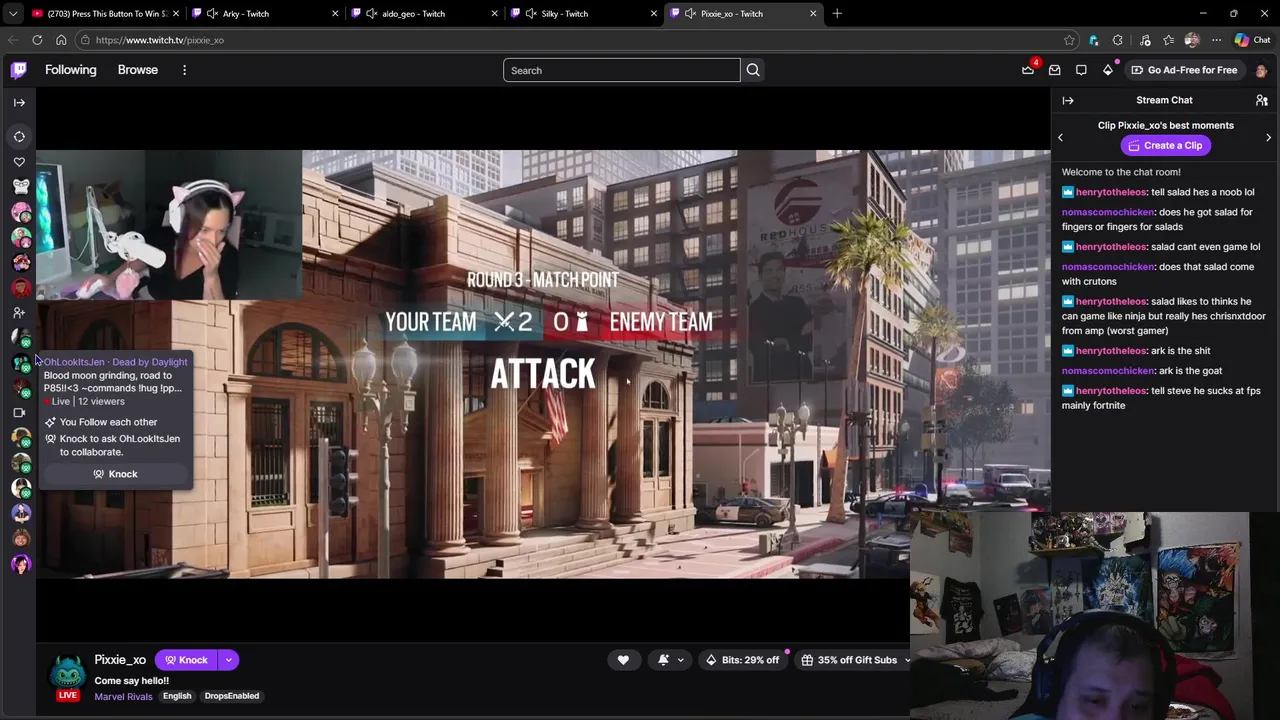Open a new browser tab
The height and width of the screenshot is (720, 1280).
point(837,13)
